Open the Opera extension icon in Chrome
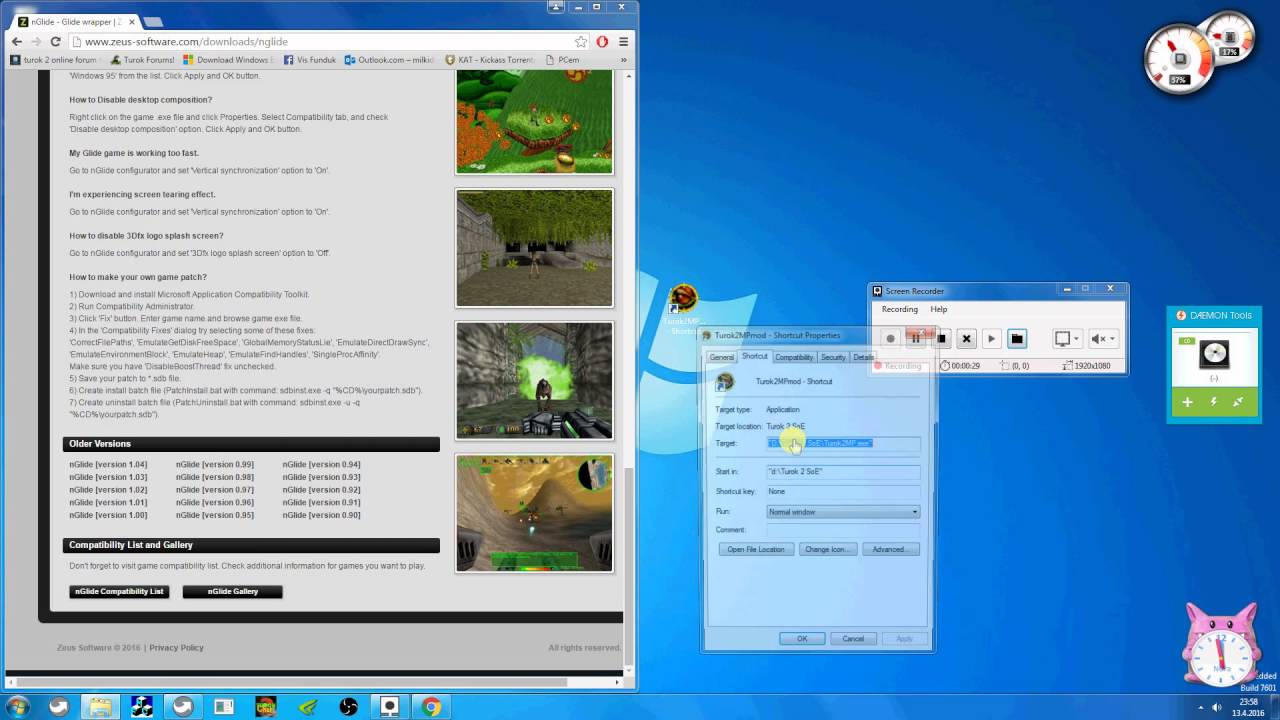The image size is (1280, 720). (602, 42)
